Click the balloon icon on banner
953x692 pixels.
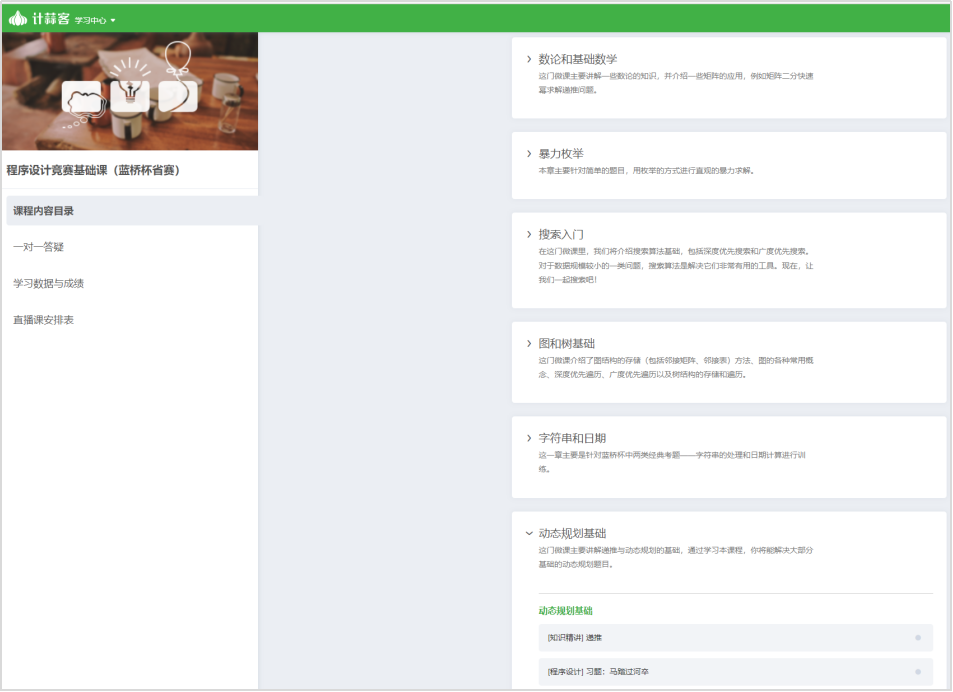(177, 94)
